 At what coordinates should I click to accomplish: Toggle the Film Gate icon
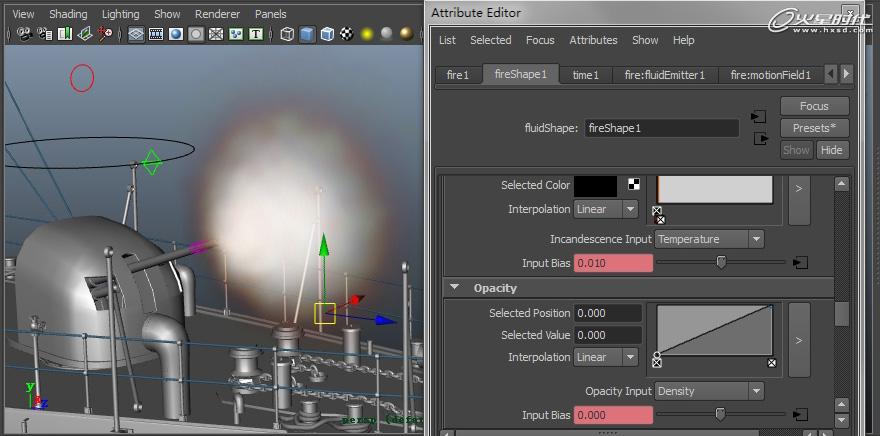point(155,35)
